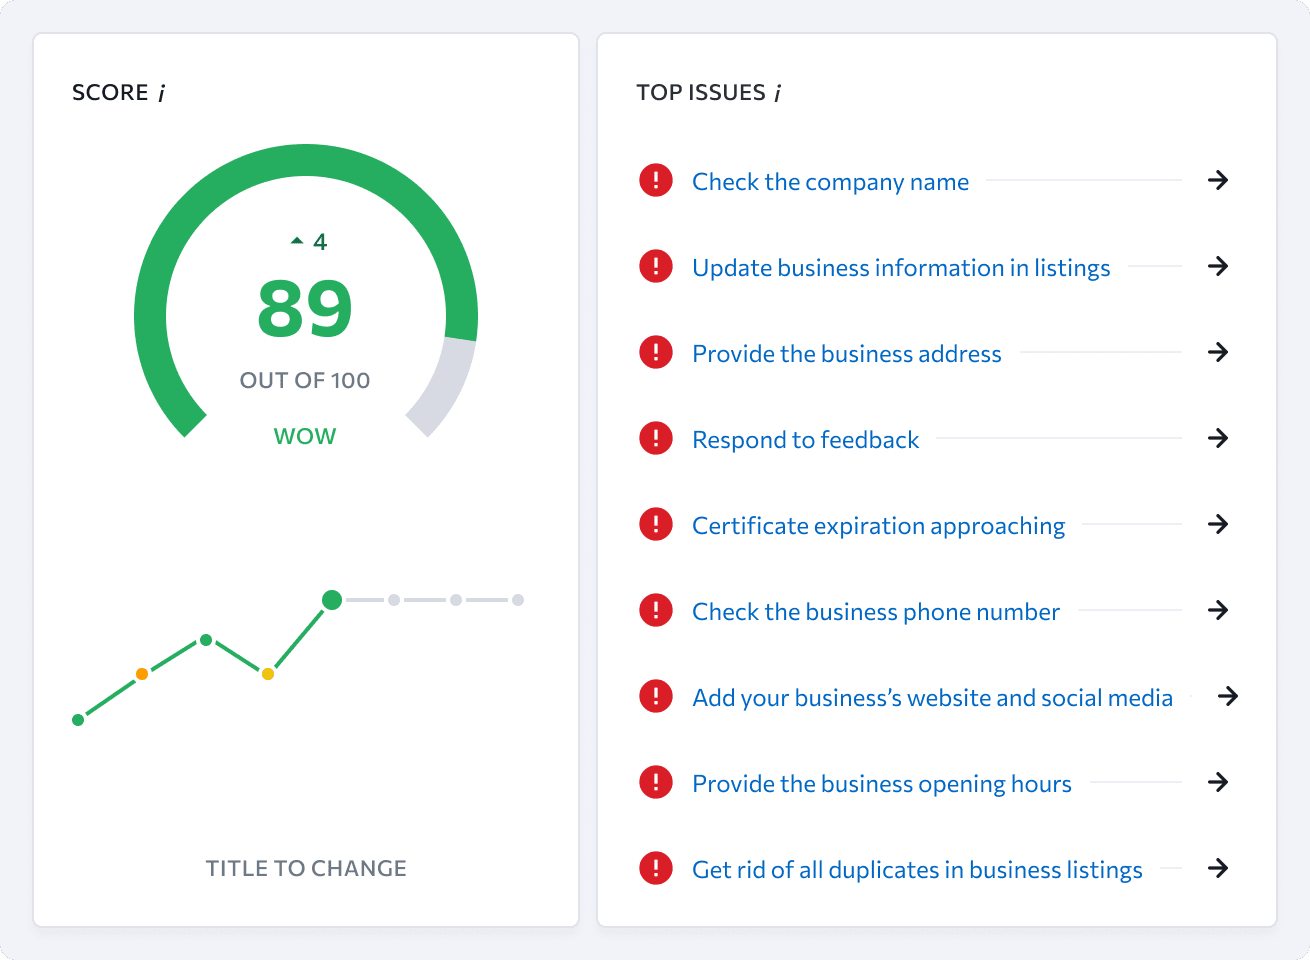This screenshot has height=960, width=1310.
Task: Open the Check the company name issue
Action: click(830, 182)
